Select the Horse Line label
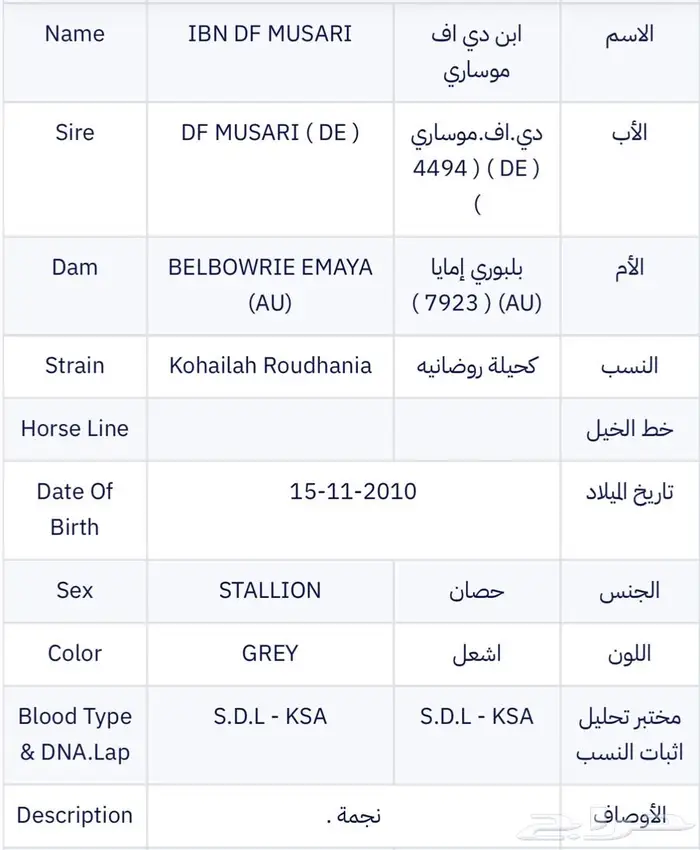This screenshot has width=700, height=850. coord(74,428)
